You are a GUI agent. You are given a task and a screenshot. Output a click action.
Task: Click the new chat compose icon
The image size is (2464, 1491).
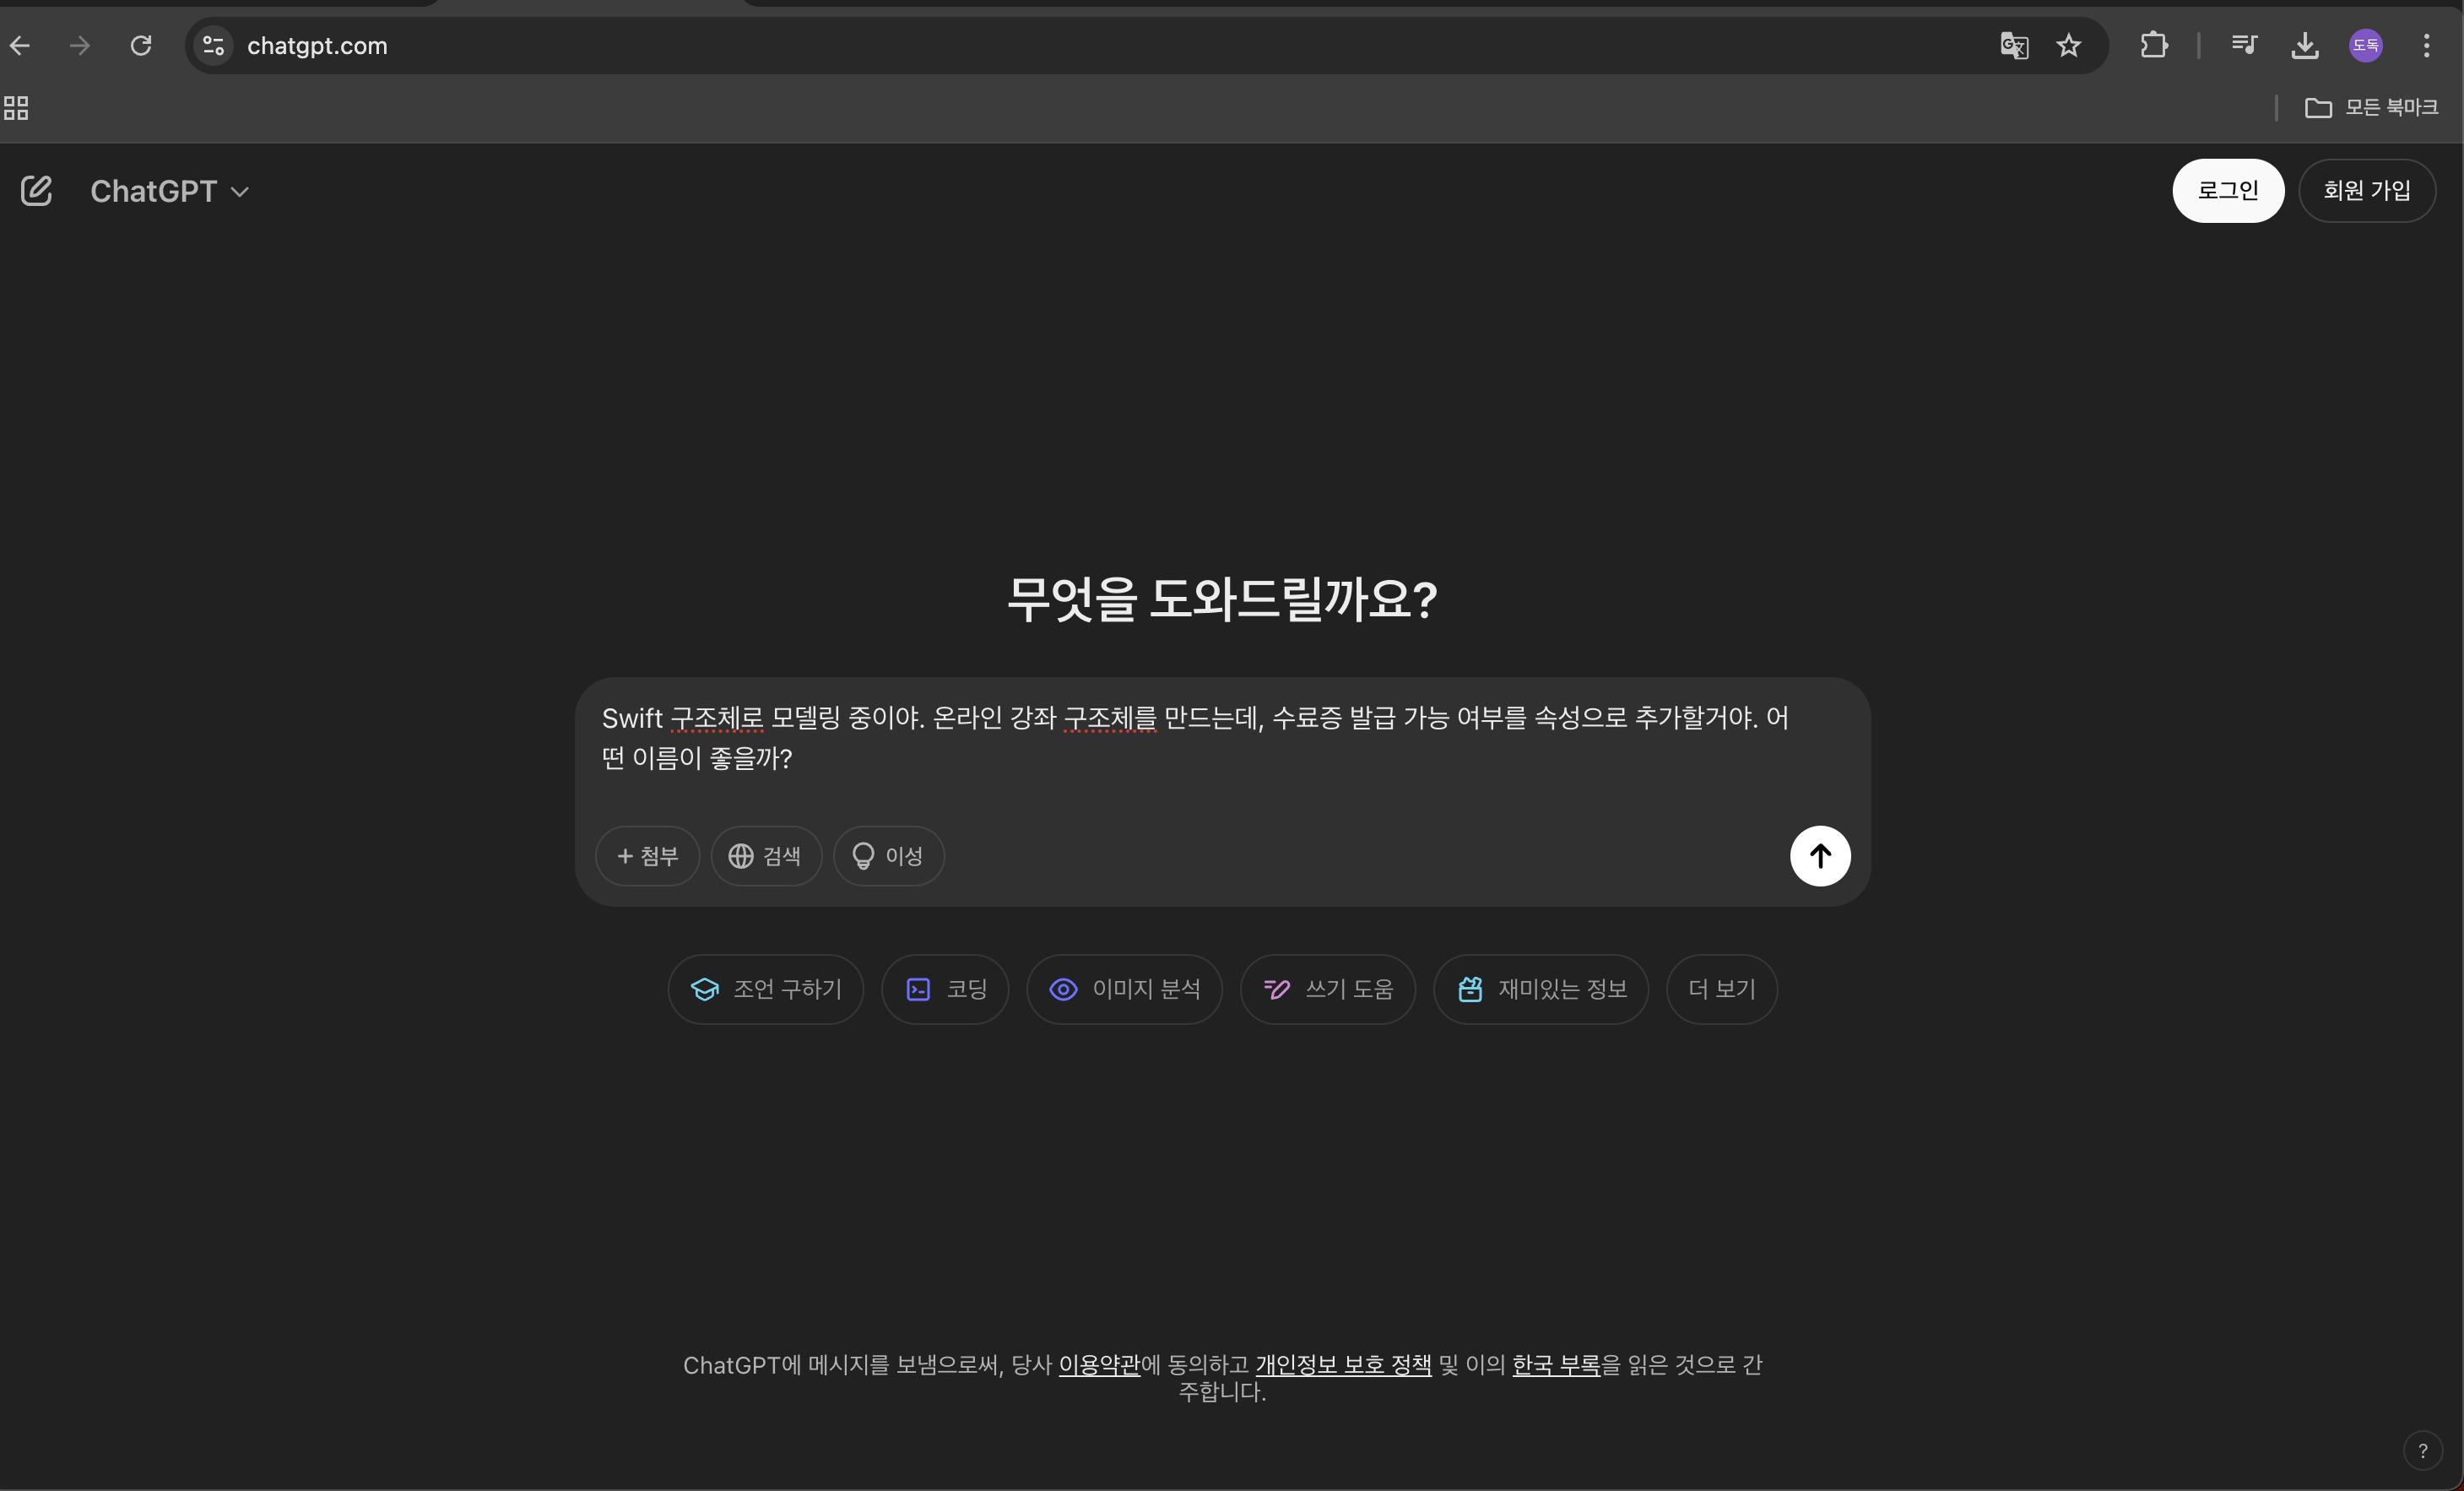click(37, 191)
